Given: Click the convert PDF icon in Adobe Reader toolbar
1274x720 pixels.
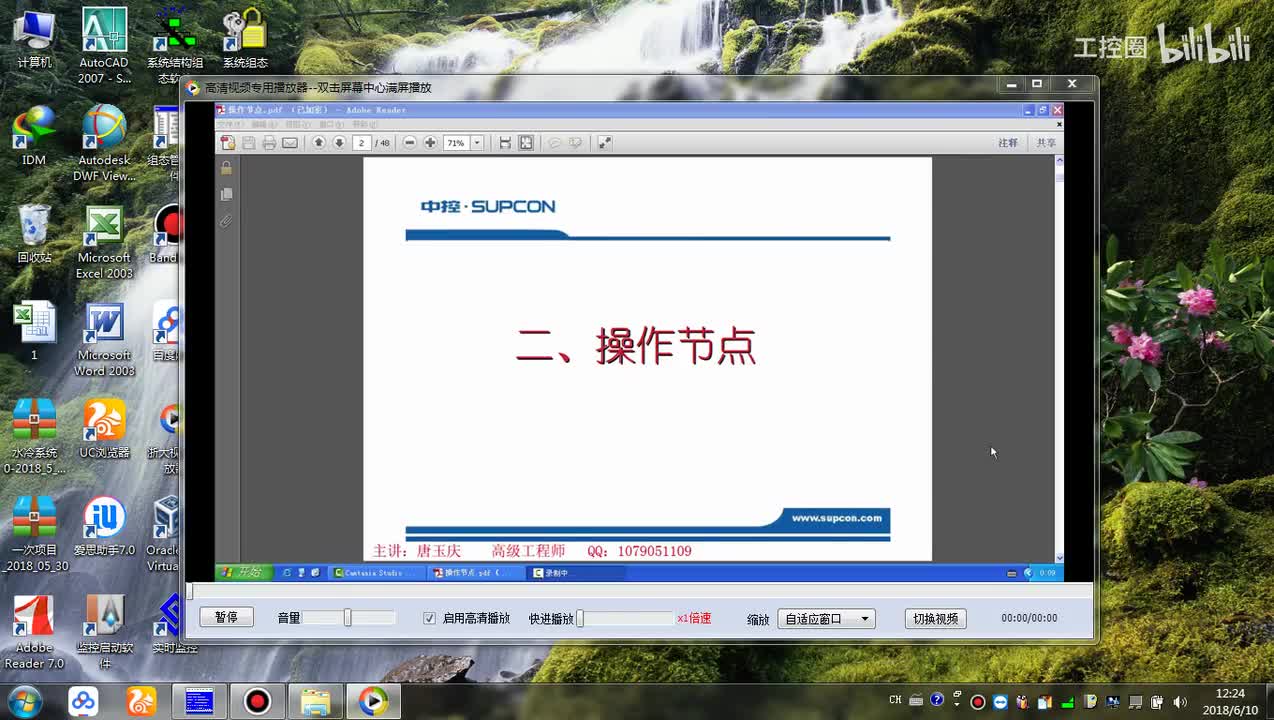Looking at the screenshot, I should [228, 143].
